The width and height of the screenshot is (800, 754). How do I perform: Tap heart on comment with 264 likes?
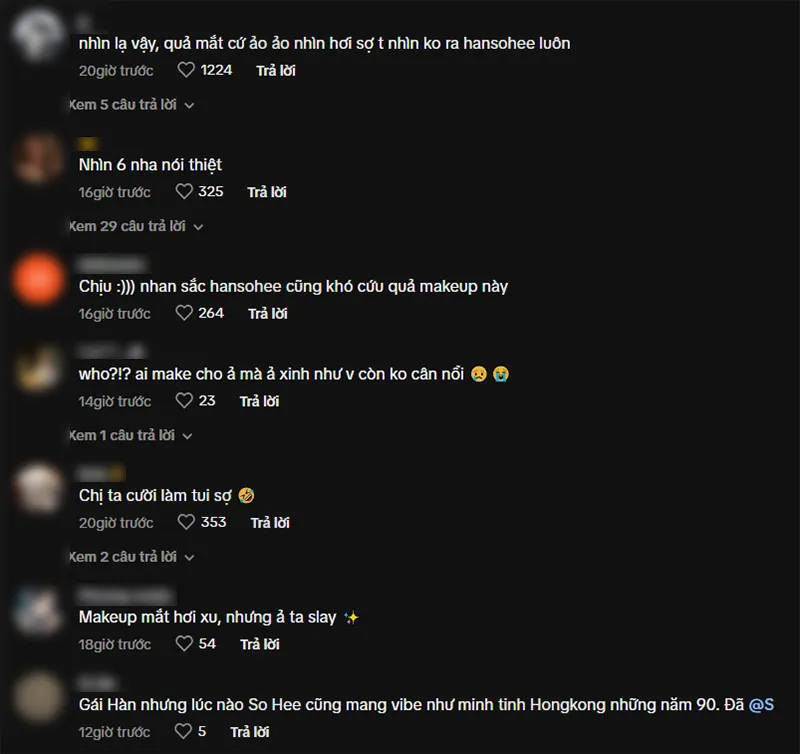point(184,313)
